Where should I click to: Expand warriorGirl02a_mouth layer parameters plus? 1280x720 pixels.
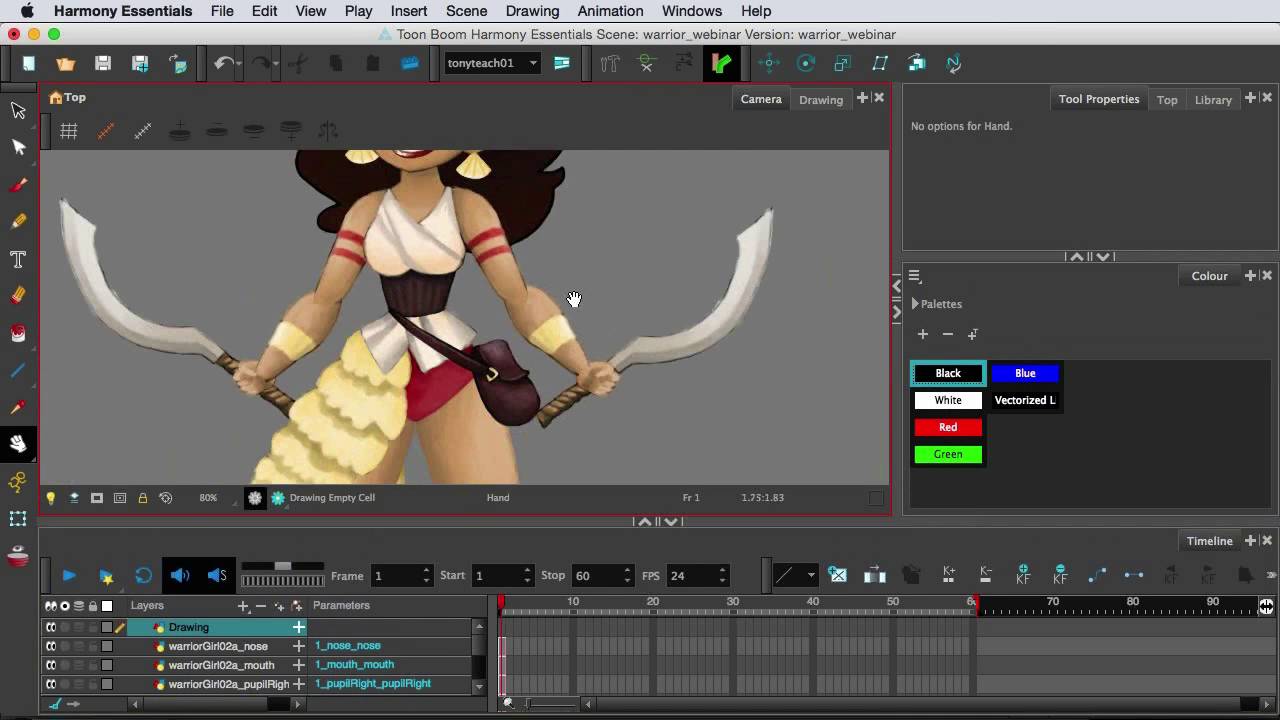tap(298, 665)
